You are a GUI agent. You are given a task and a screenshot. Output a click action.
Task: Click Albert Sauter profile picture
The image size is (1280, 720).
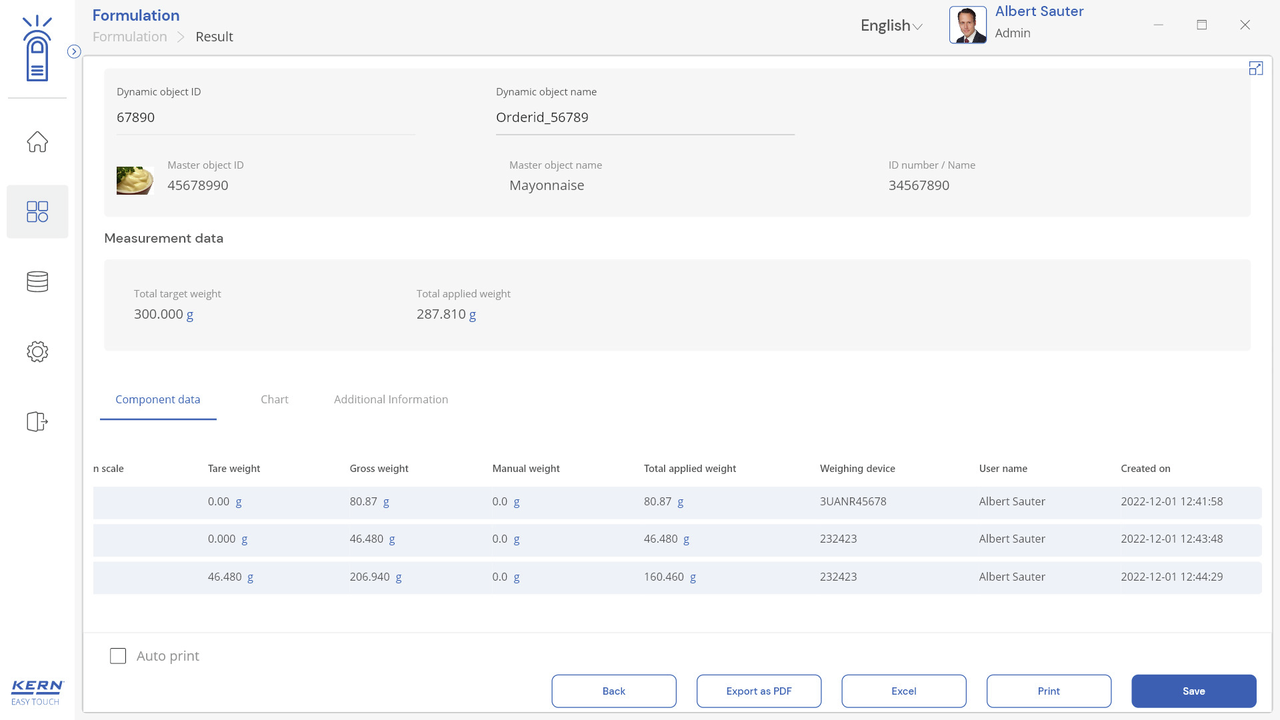coord(967,25)
